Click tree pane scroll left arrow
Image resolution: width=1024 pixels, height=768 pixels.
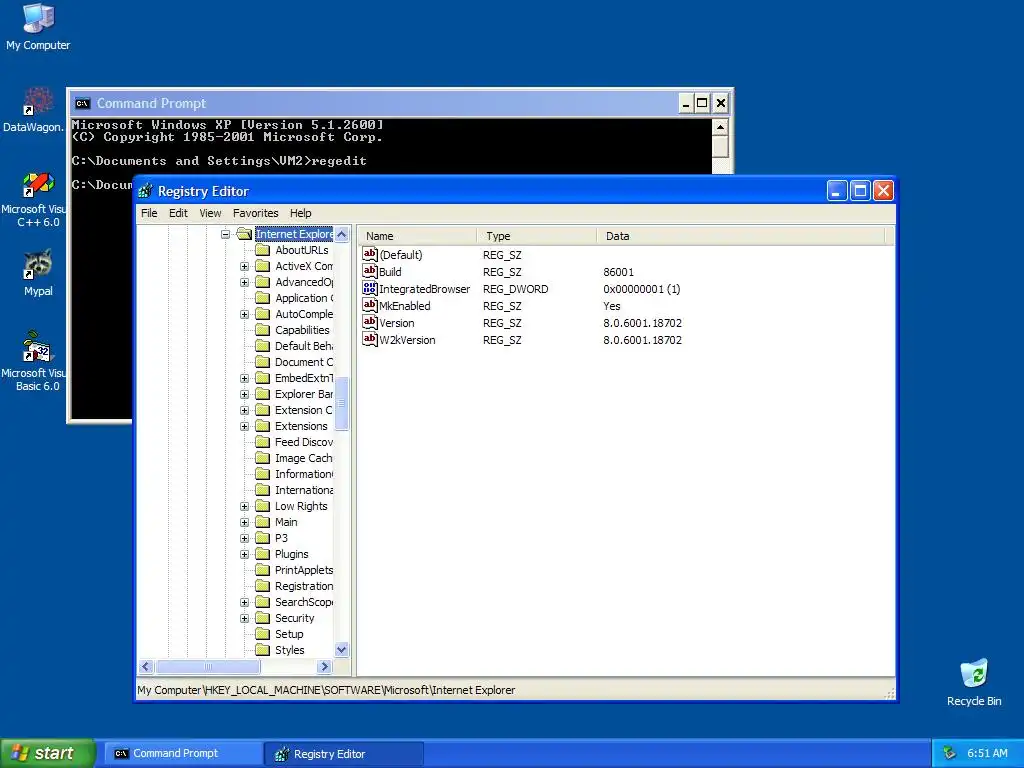click(146, 667)
